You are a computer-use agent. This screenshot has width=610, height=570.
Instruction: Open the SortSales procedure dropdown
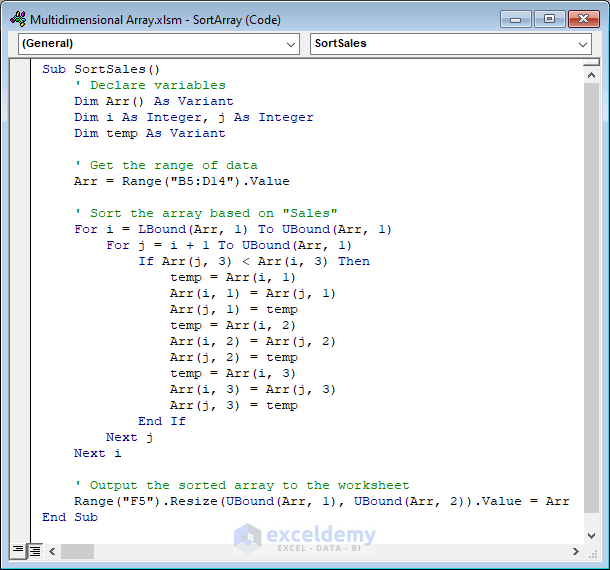[x=451, y=44]
